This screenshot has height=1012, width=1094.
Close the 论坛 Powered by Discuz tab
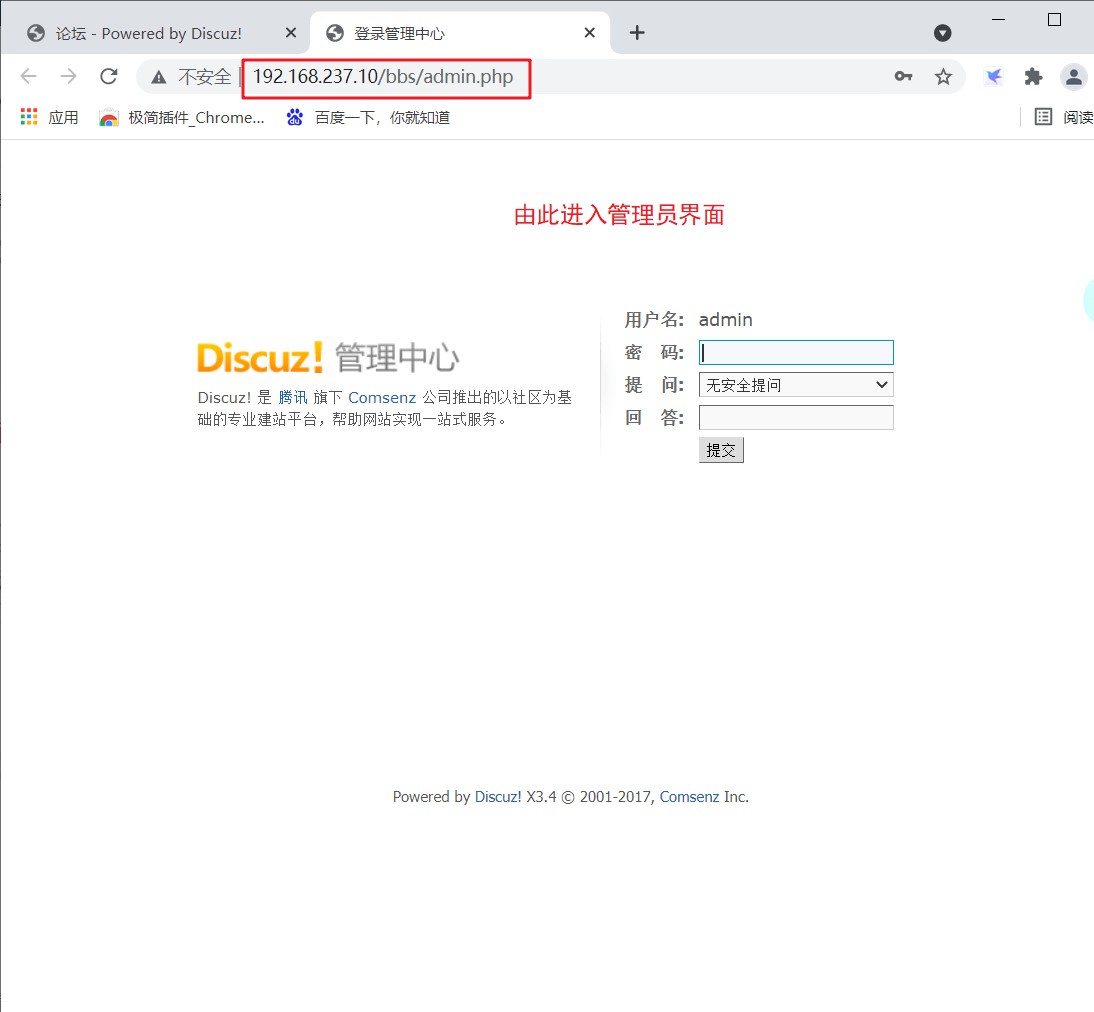click(x=291, y=33)
